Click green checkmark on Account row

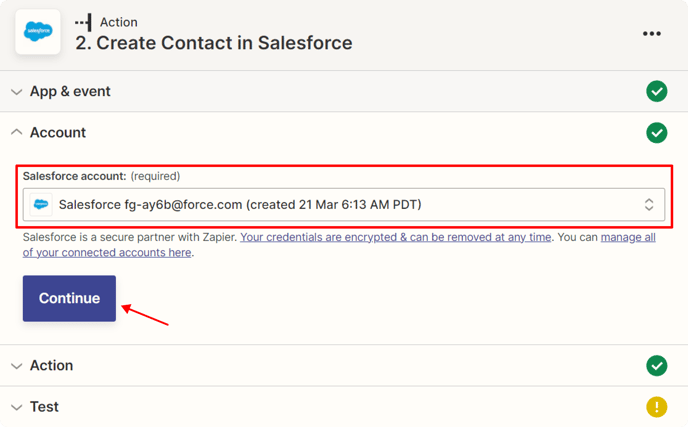[x=656, y=133]
